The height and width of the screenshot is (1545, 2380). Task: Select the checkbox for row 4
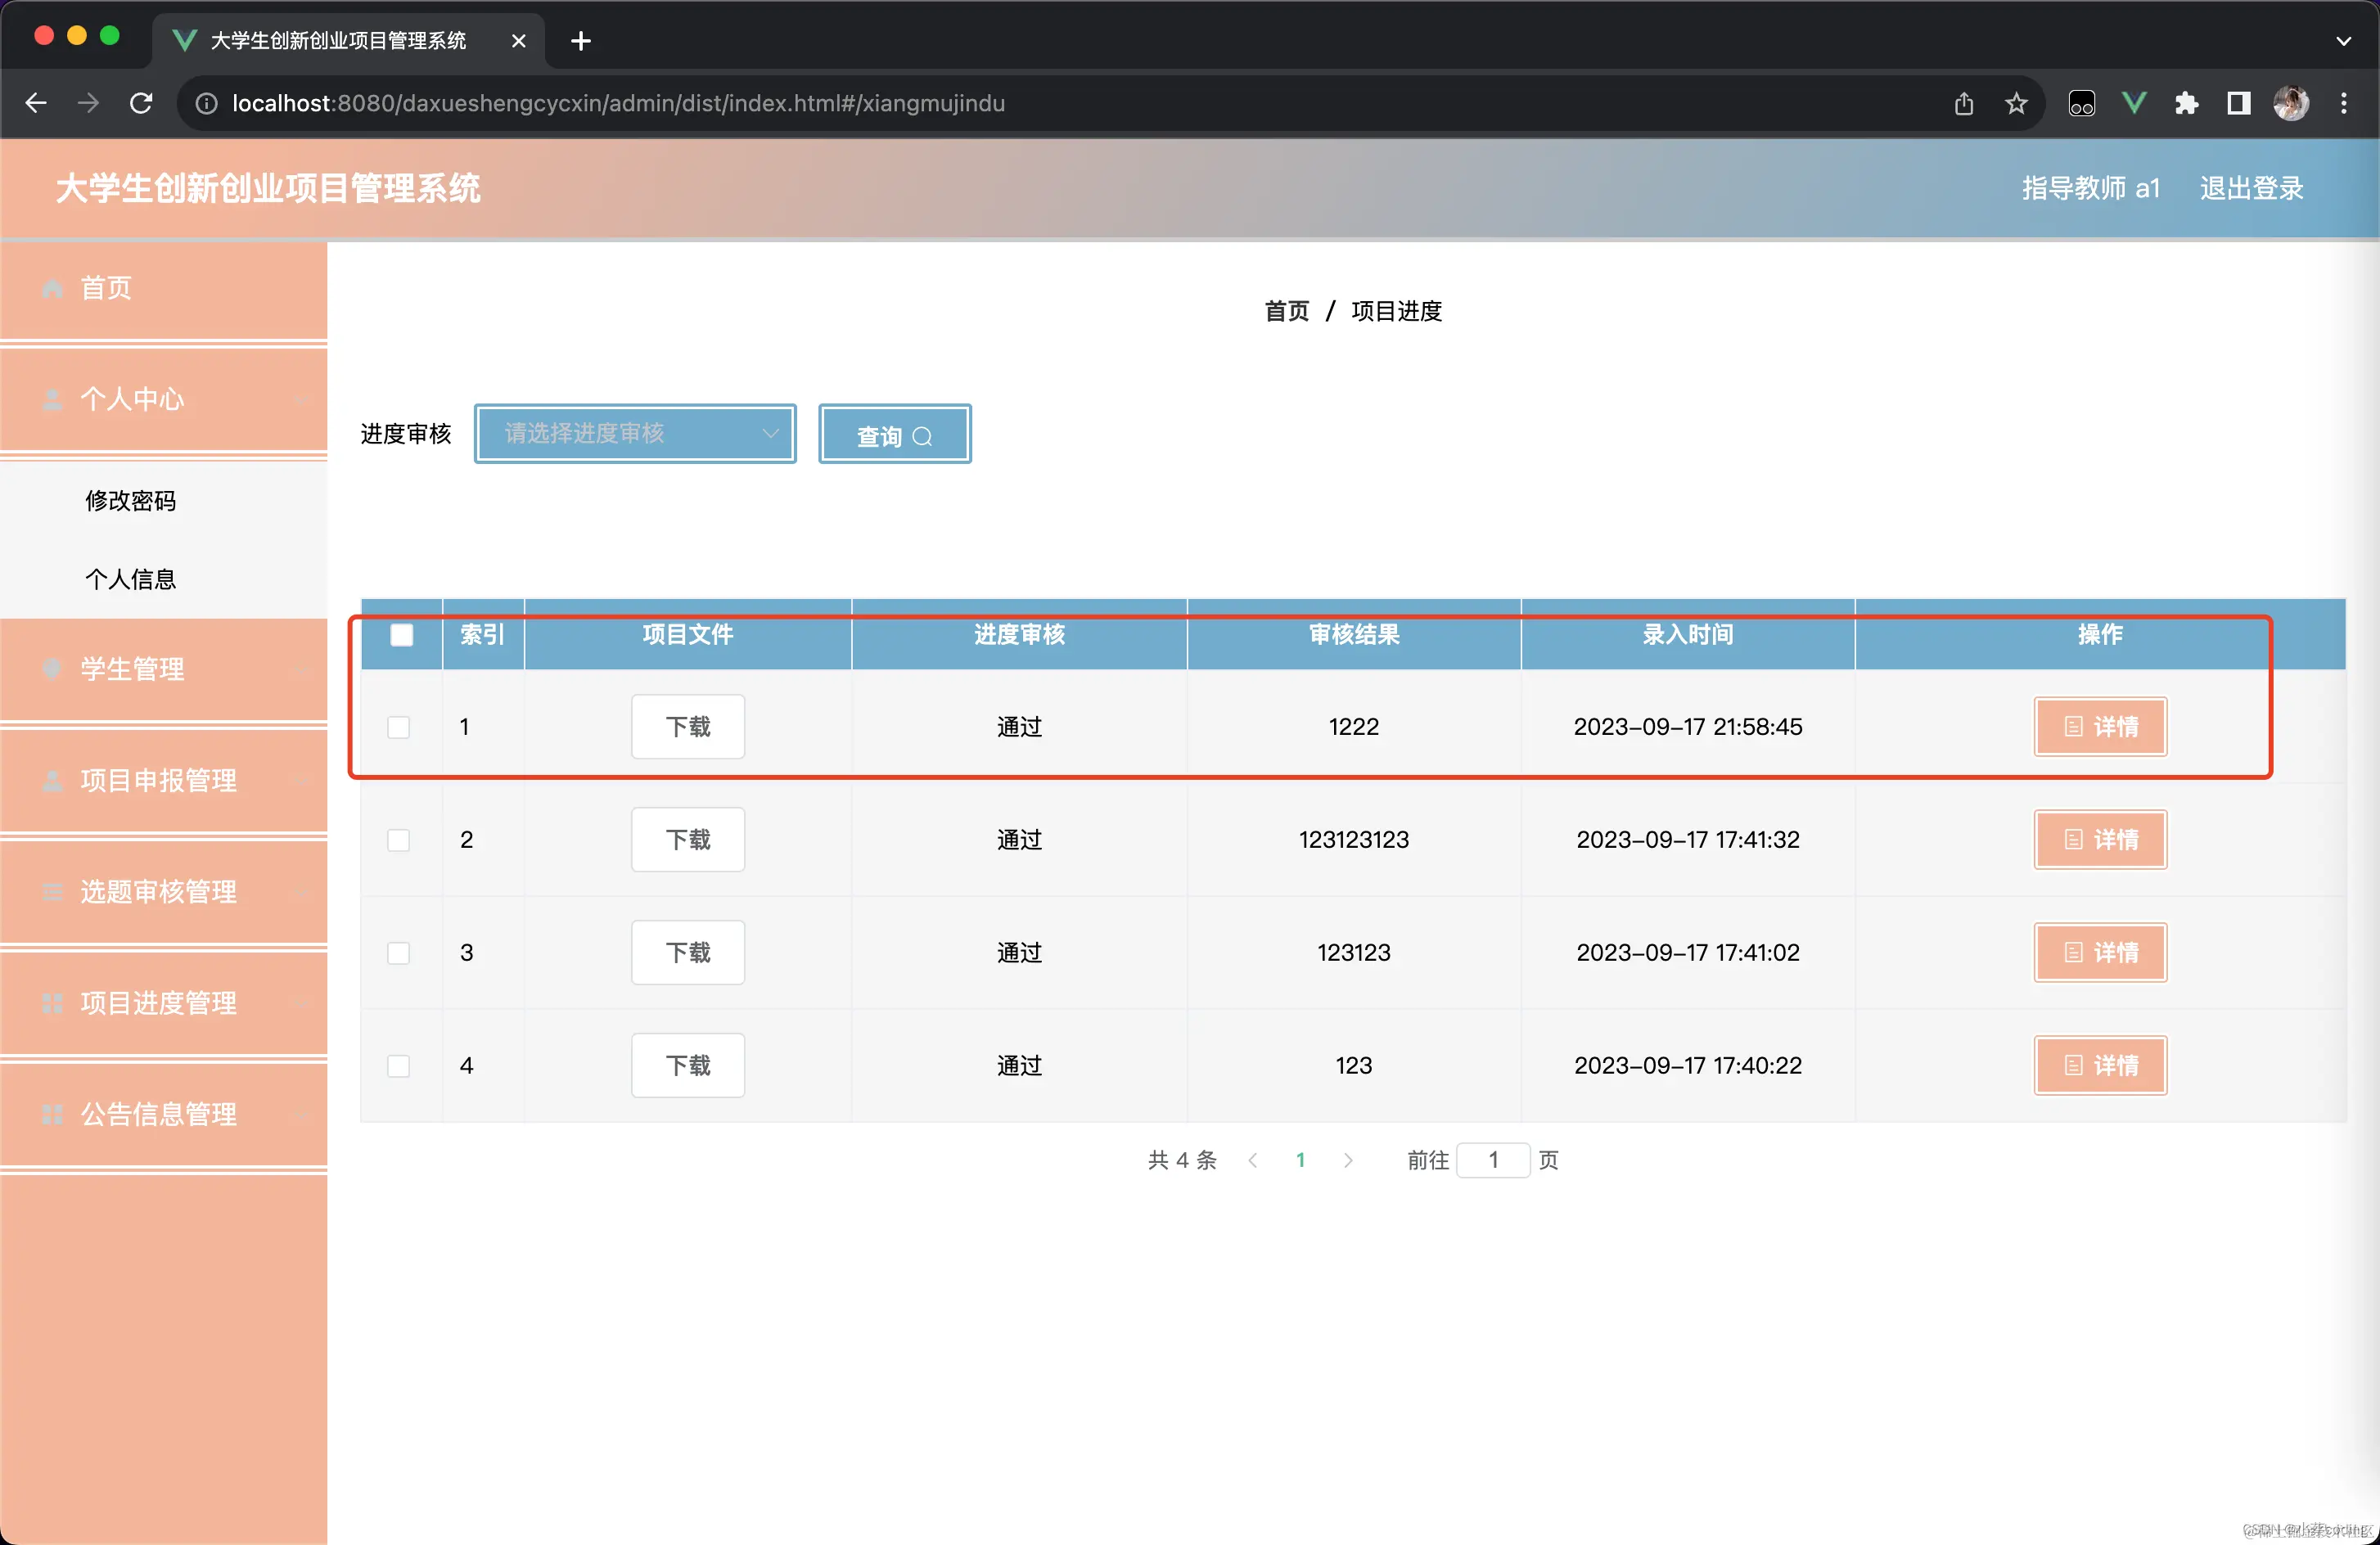click(398, 1065)
